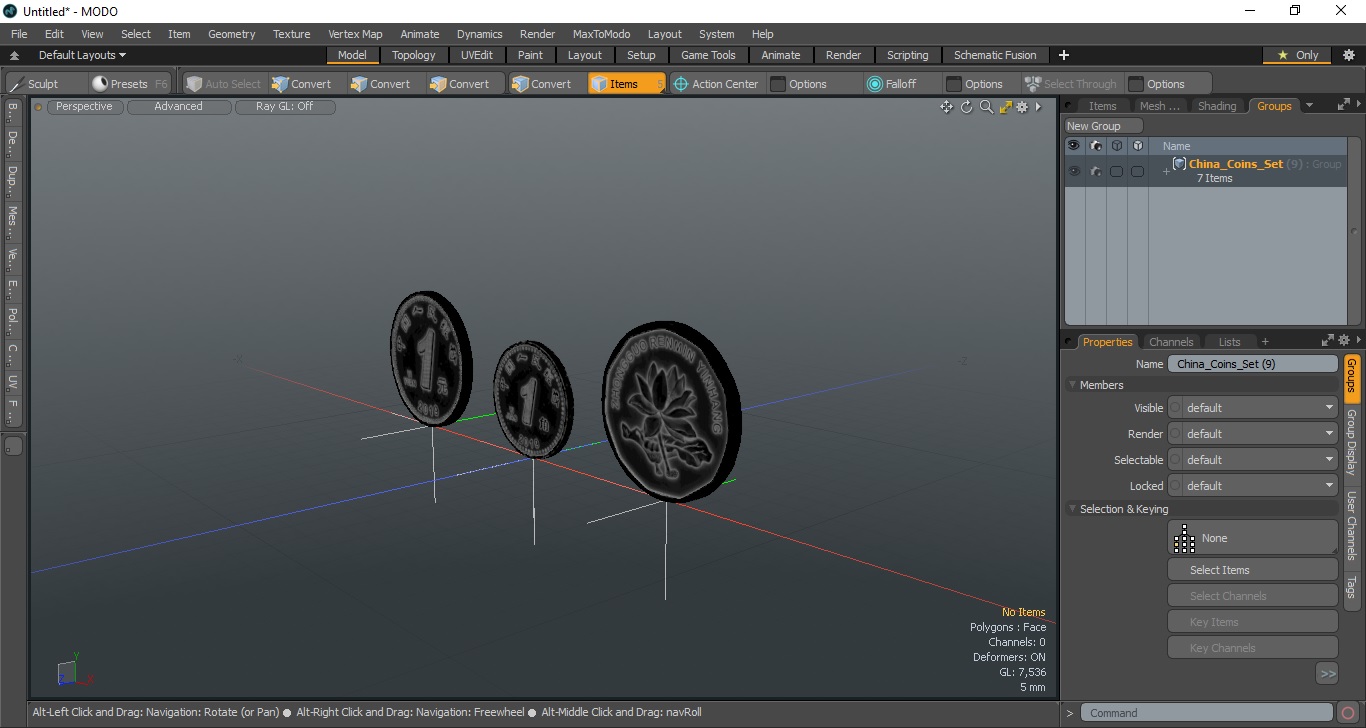Click the keyframe dot beside Locked

point(1175,486)
